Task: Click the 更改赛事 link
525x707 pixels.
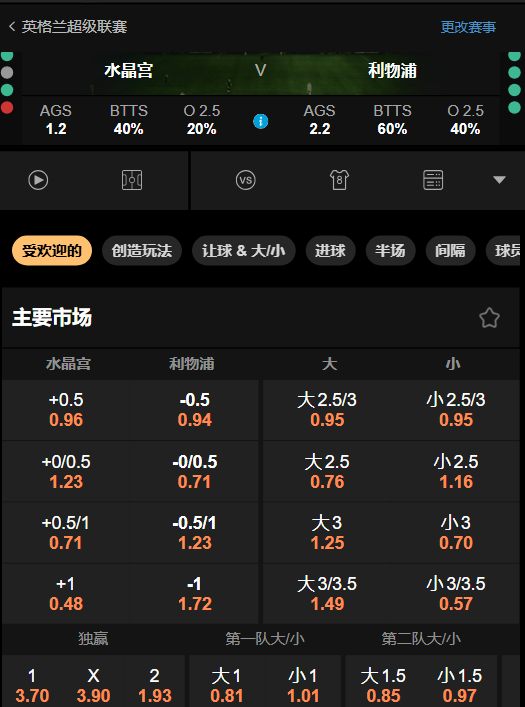Action: [468, 27]
